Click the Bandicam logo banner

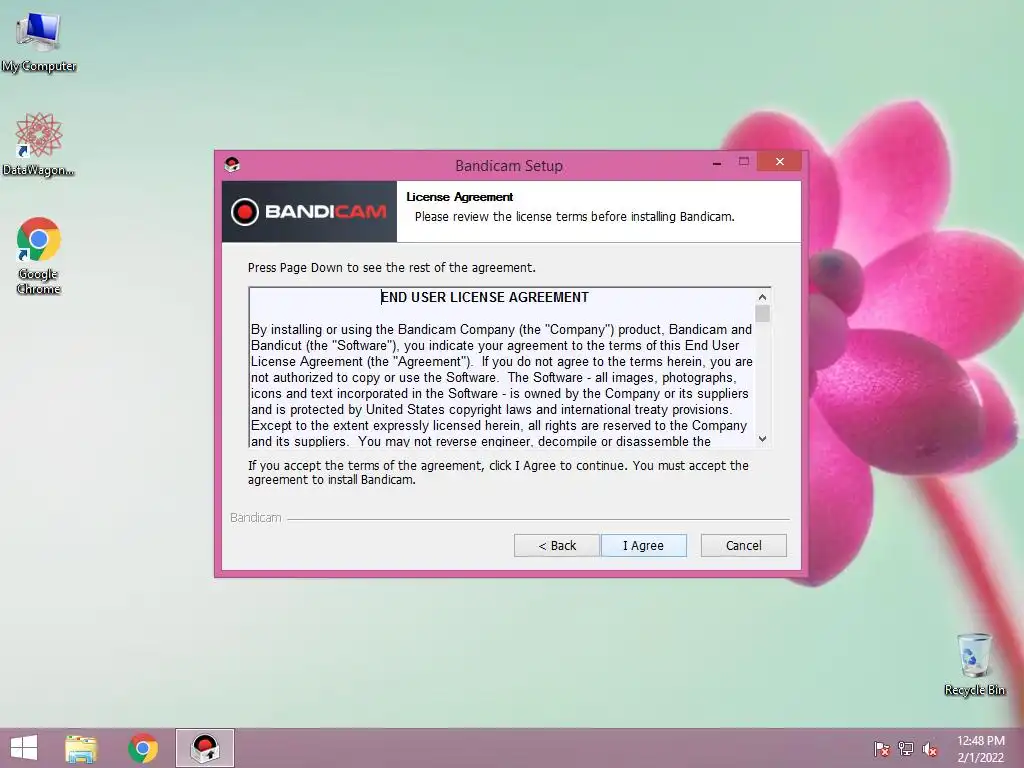pos(310,212)
